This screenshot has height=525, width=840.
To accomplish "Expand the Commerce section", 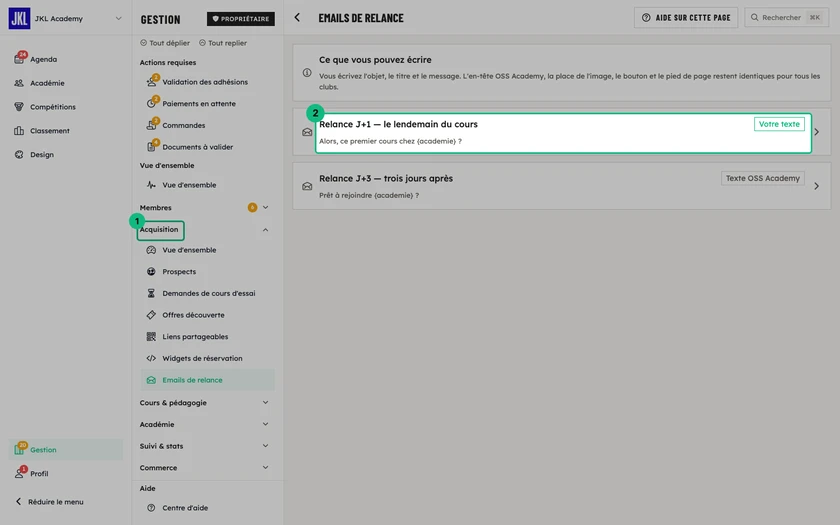I will click(265, 468).
